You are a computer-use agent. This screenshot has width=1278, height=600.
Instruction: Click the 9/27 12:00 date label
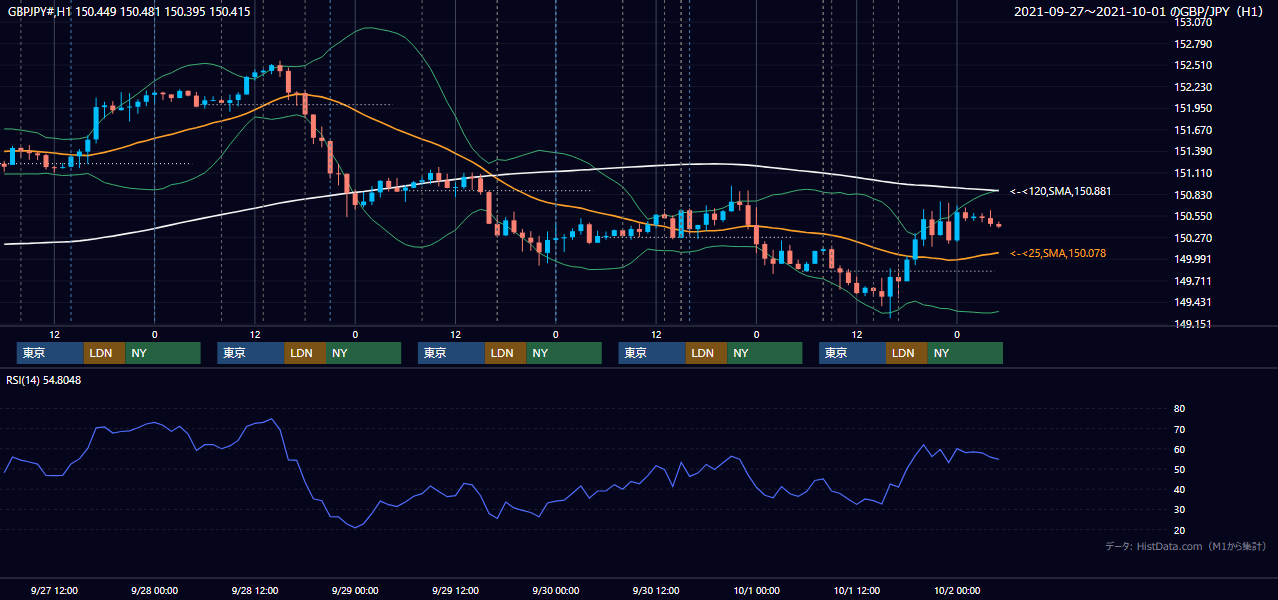coord(55,590)
